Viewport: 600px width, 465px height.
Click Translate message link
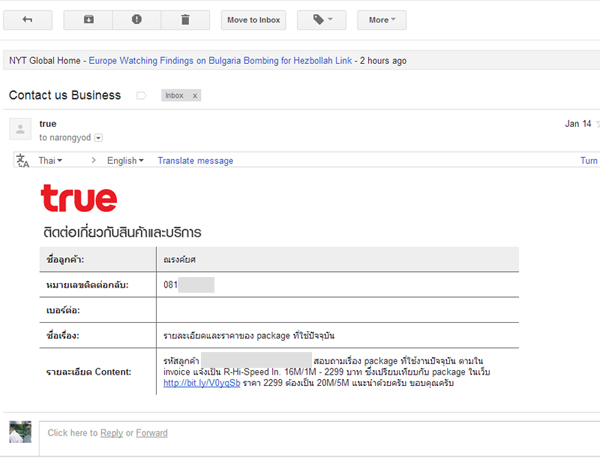coord(196,160)
